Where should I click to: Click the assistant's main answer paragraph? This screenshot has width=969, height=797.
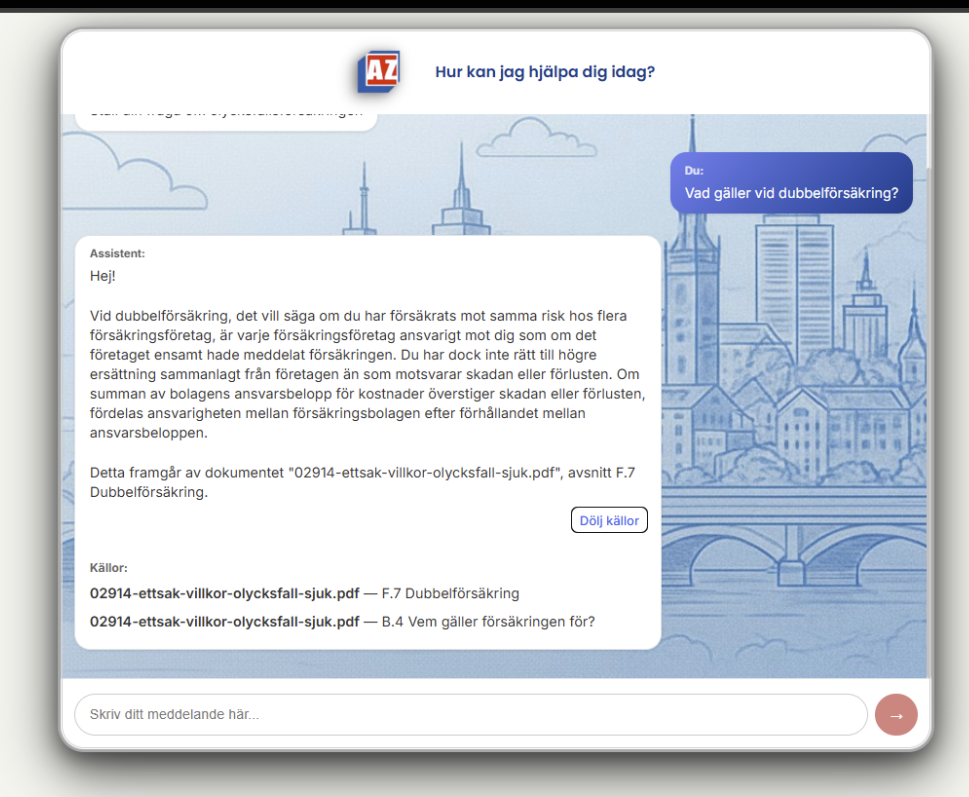click(367, 375)
